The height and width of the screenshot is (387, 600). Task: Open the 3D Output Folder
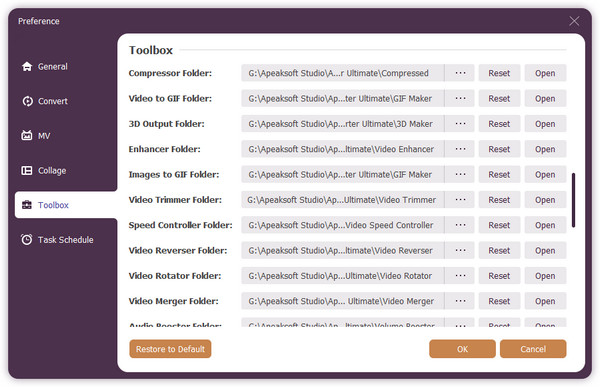click(545, 124)
